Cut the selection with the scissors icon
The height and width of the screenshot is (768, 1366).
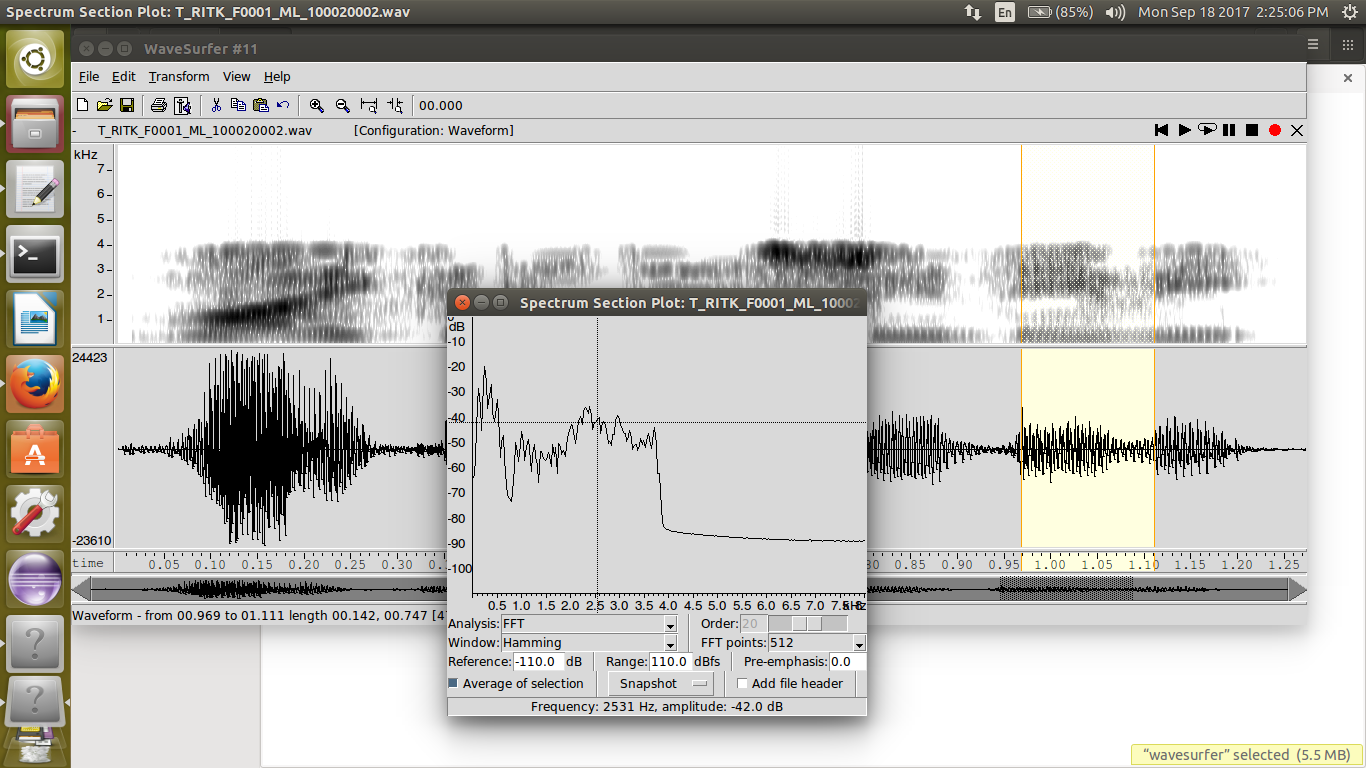click(x=215, y=105)
